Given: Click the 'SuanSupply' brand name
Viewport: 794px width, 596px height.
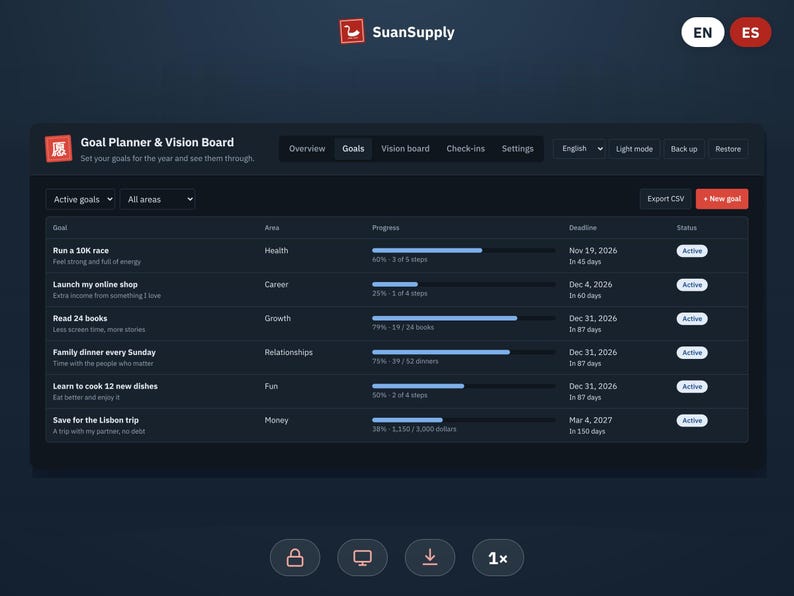Looking at the screenshot, I should (x=413, y=32).
